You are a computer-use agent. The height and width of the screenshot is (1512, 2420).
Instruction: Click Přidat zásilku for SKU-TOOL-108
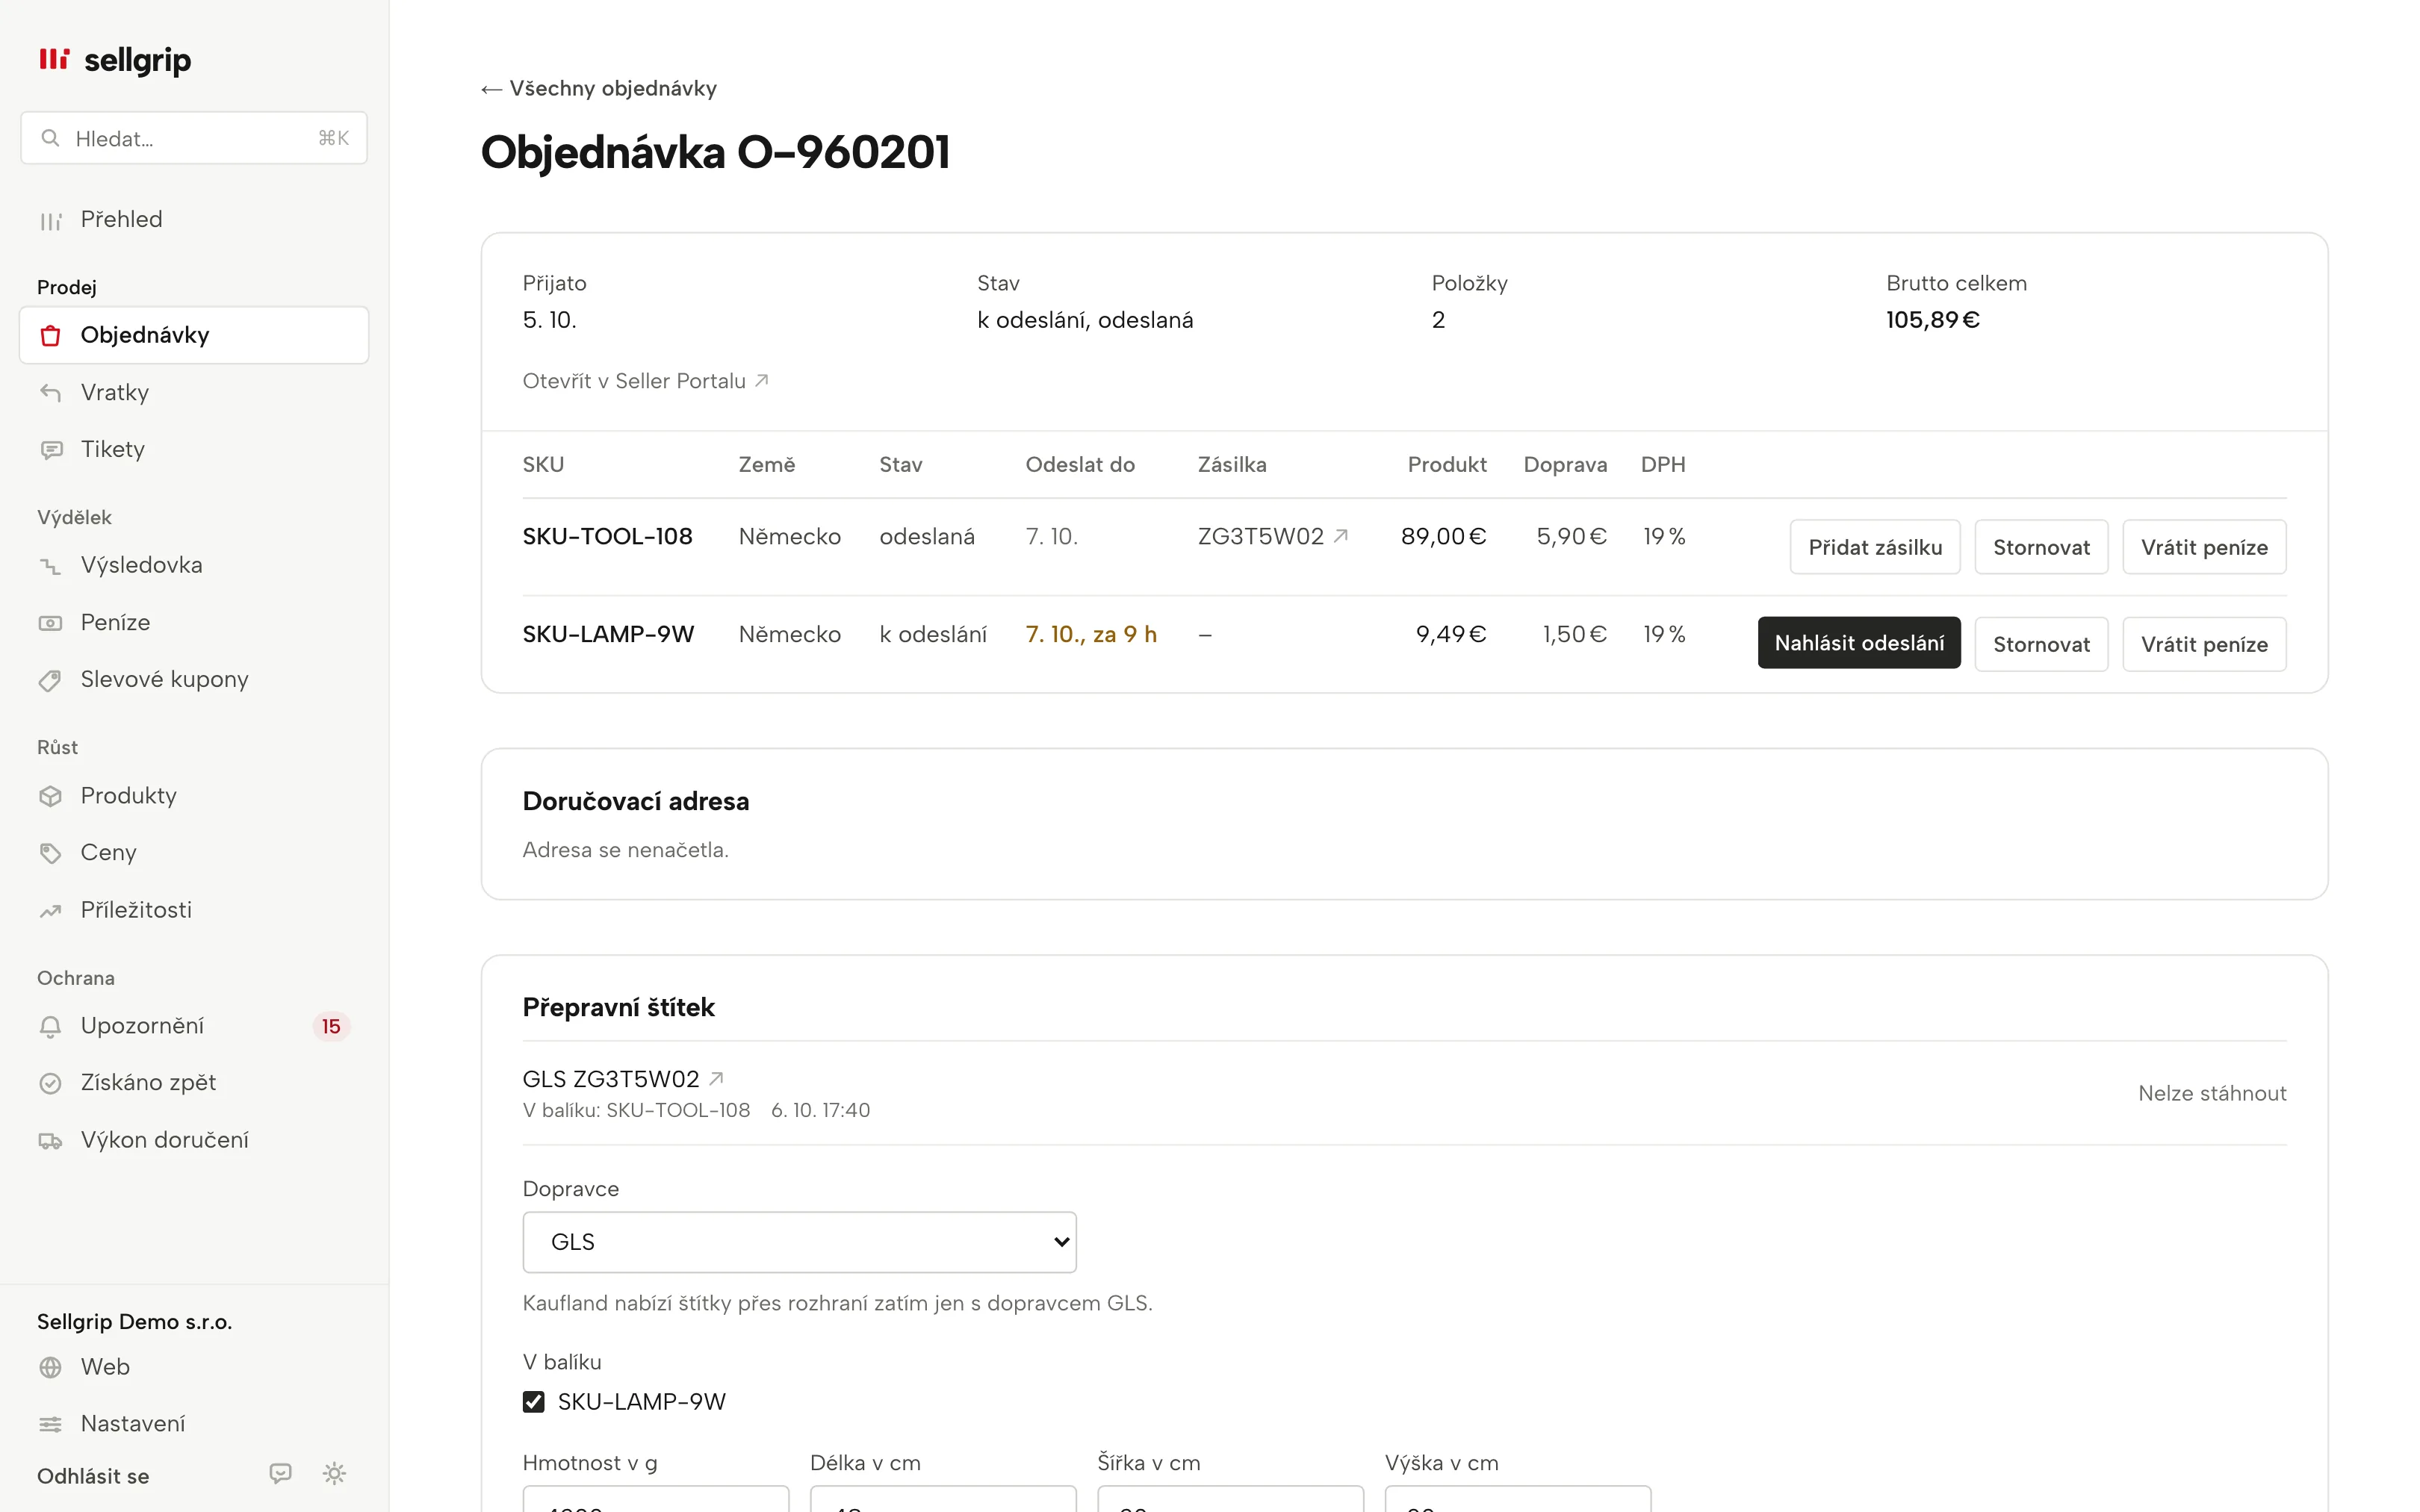click(1875, 547)
